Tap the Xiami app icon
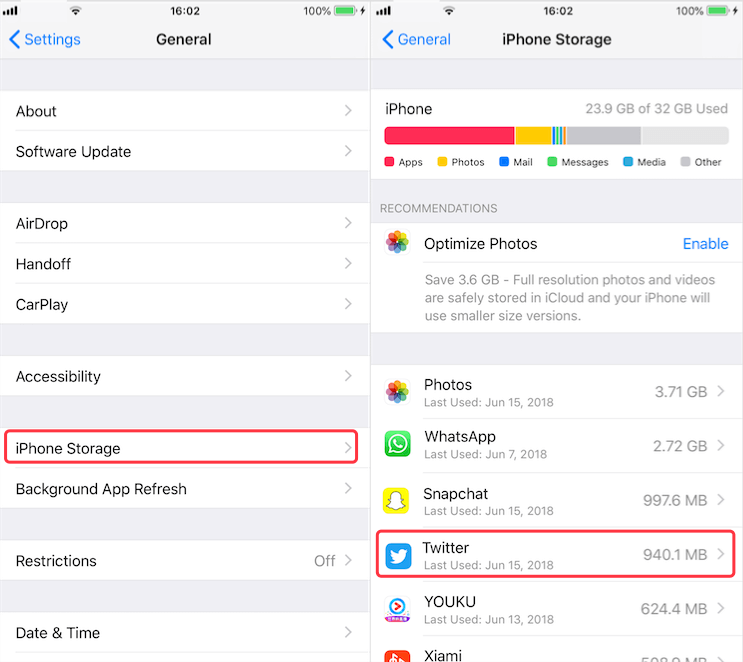The height and width of the screenshot is (662, 743). [x=397, y=656]
